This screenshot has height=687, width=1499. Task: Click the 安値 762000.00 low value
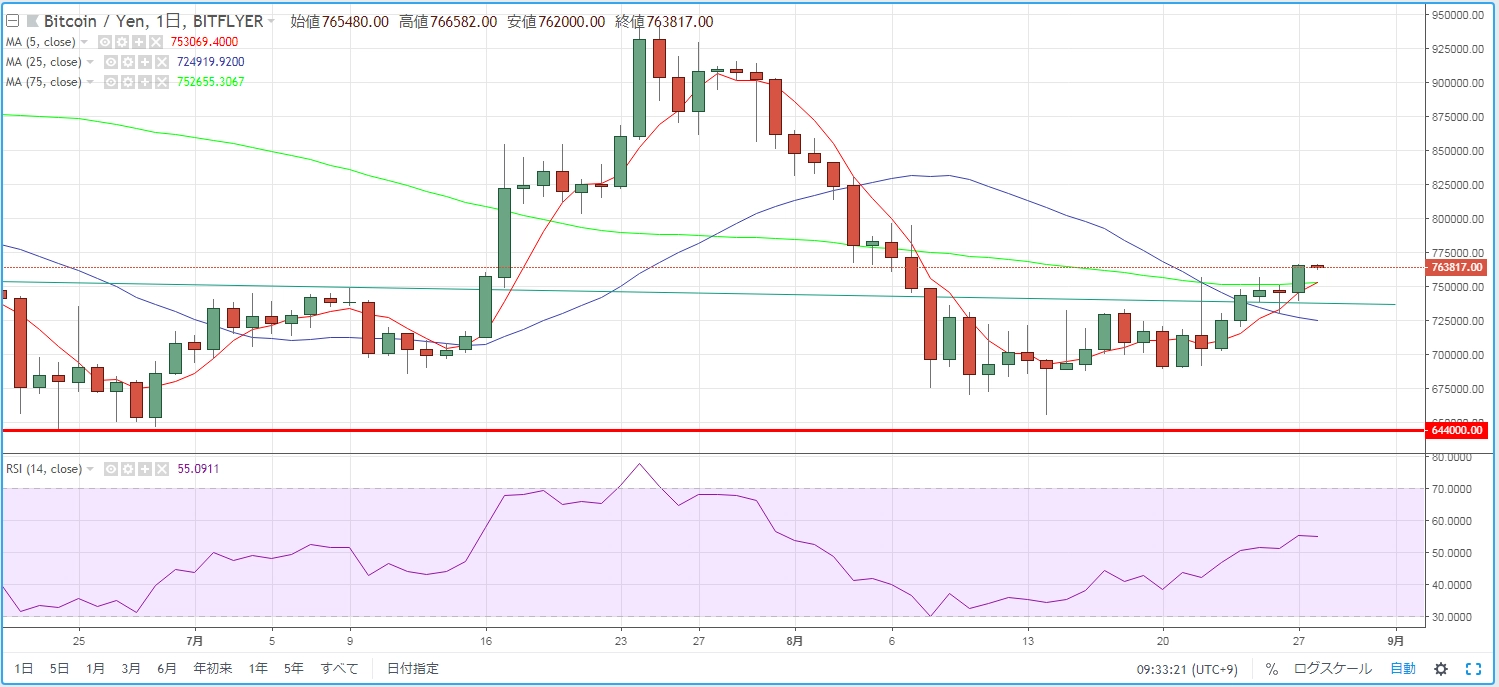pos(556,21)
